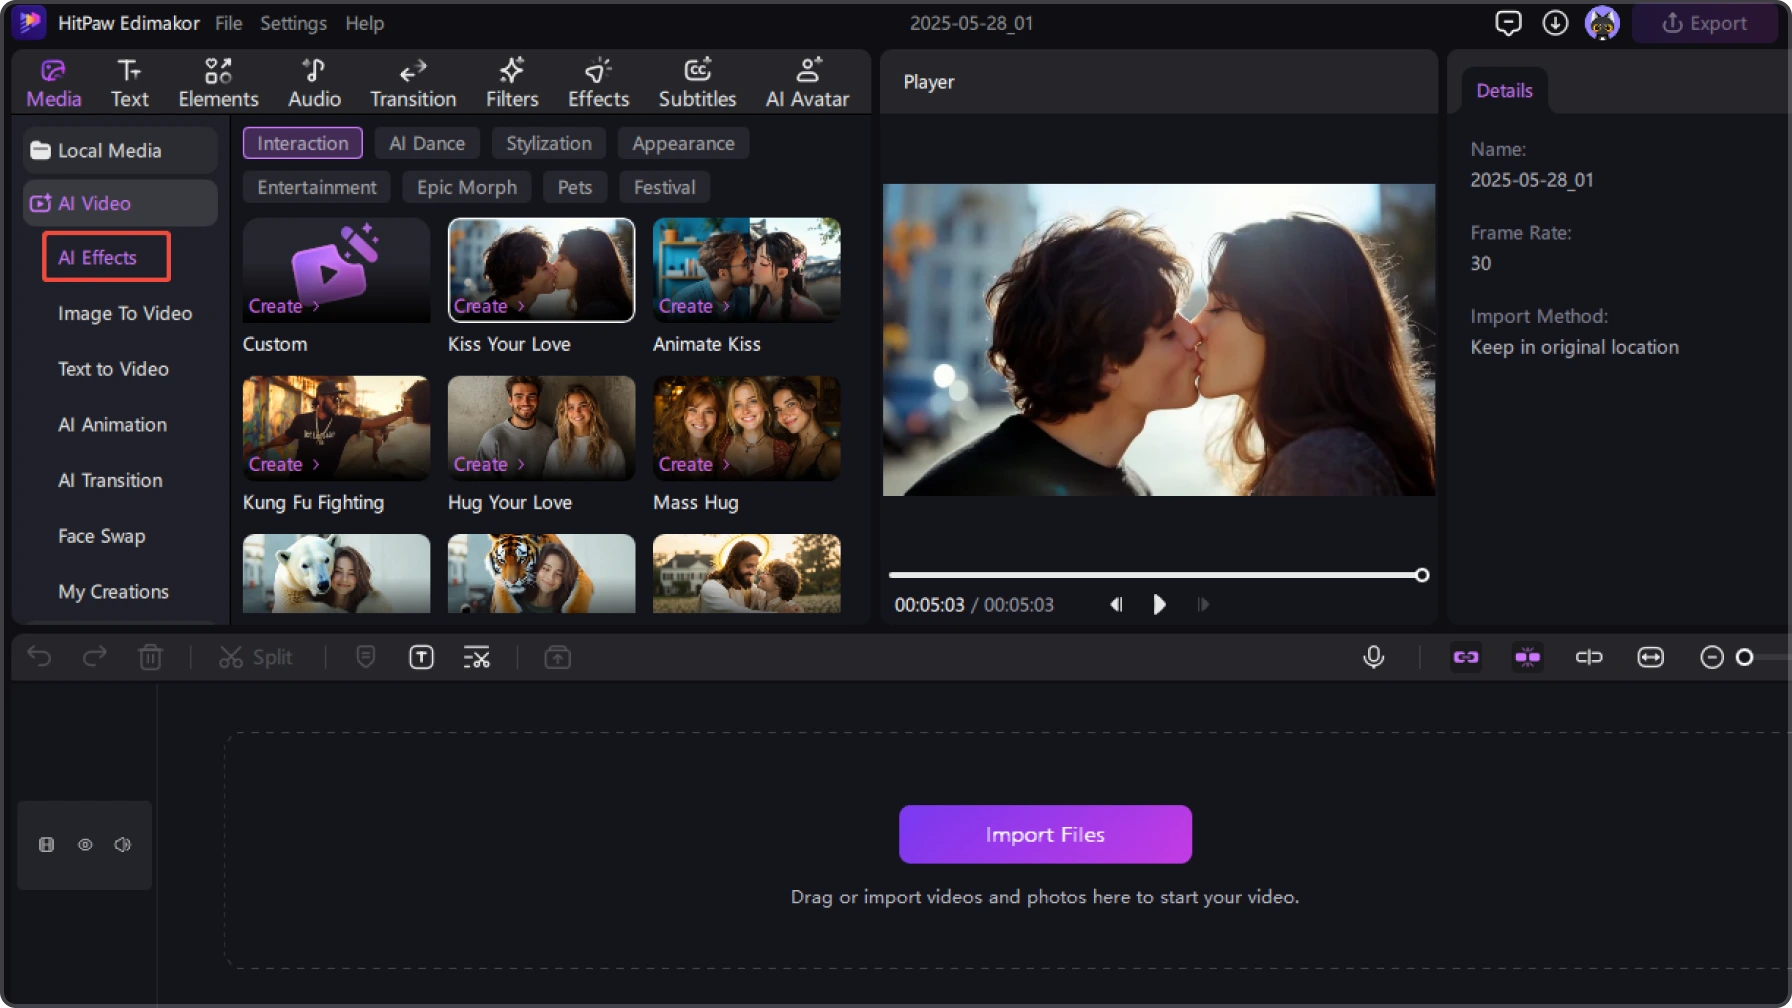This screenshot has width=1792, height=1008.
Task: Open the Elements tab
Action: [218, 83]
